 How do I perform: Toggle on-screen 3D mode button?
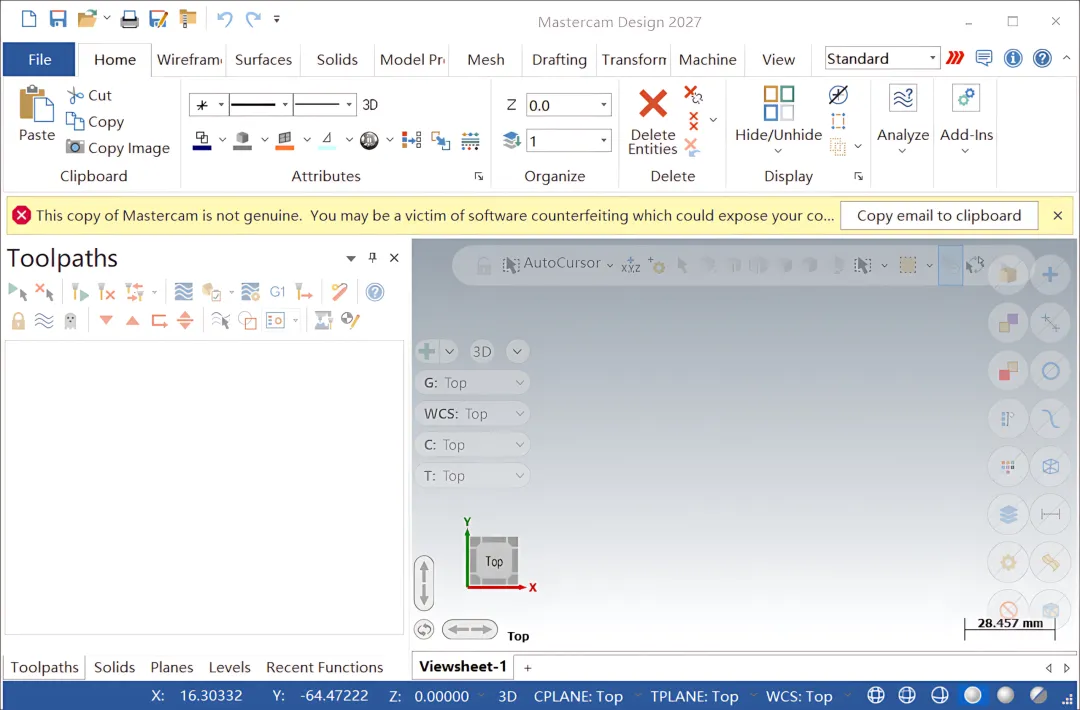coord(481,352)
